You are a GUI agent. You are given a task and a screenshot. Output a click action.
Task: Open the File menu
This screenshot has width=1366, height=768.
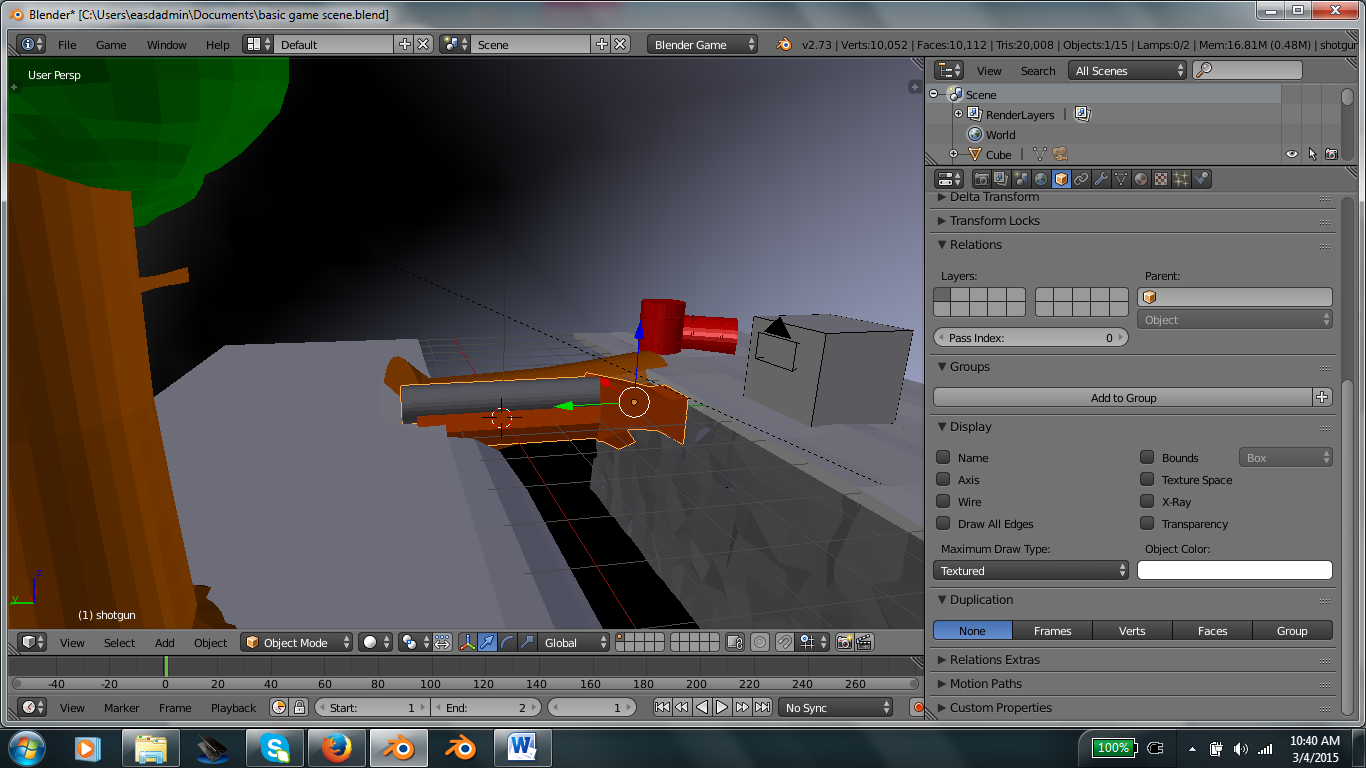[x=67, y=44]
